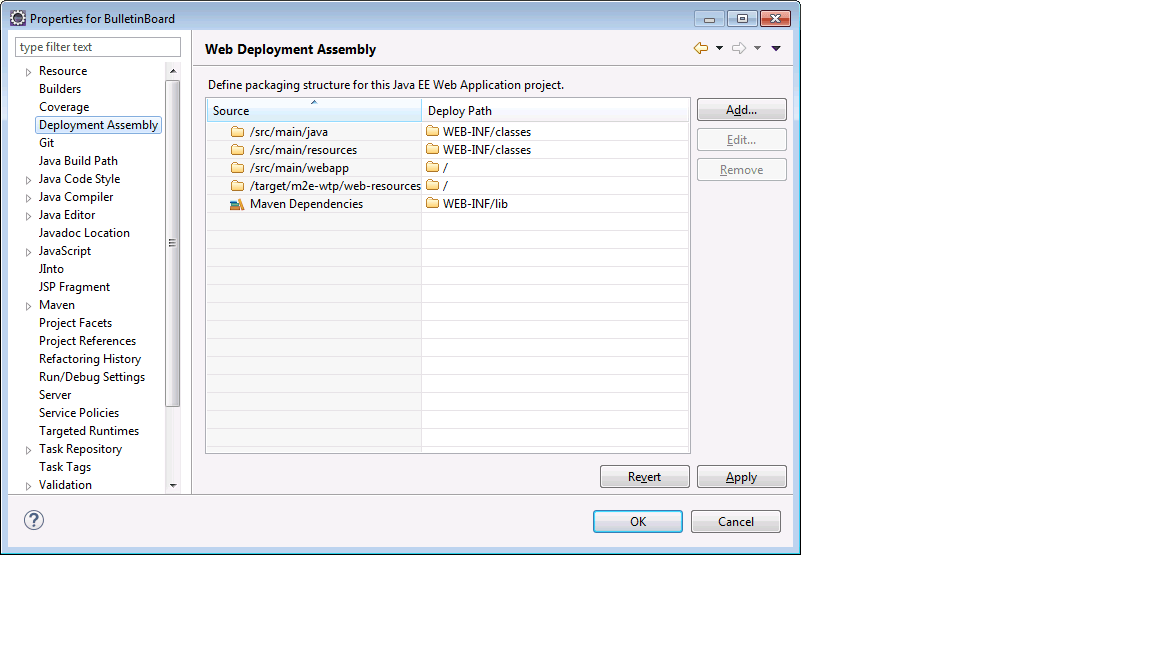Open the Service Policies page
Image resolution: width=1152 pixels, height=648 pixels.
coord(79,413)
